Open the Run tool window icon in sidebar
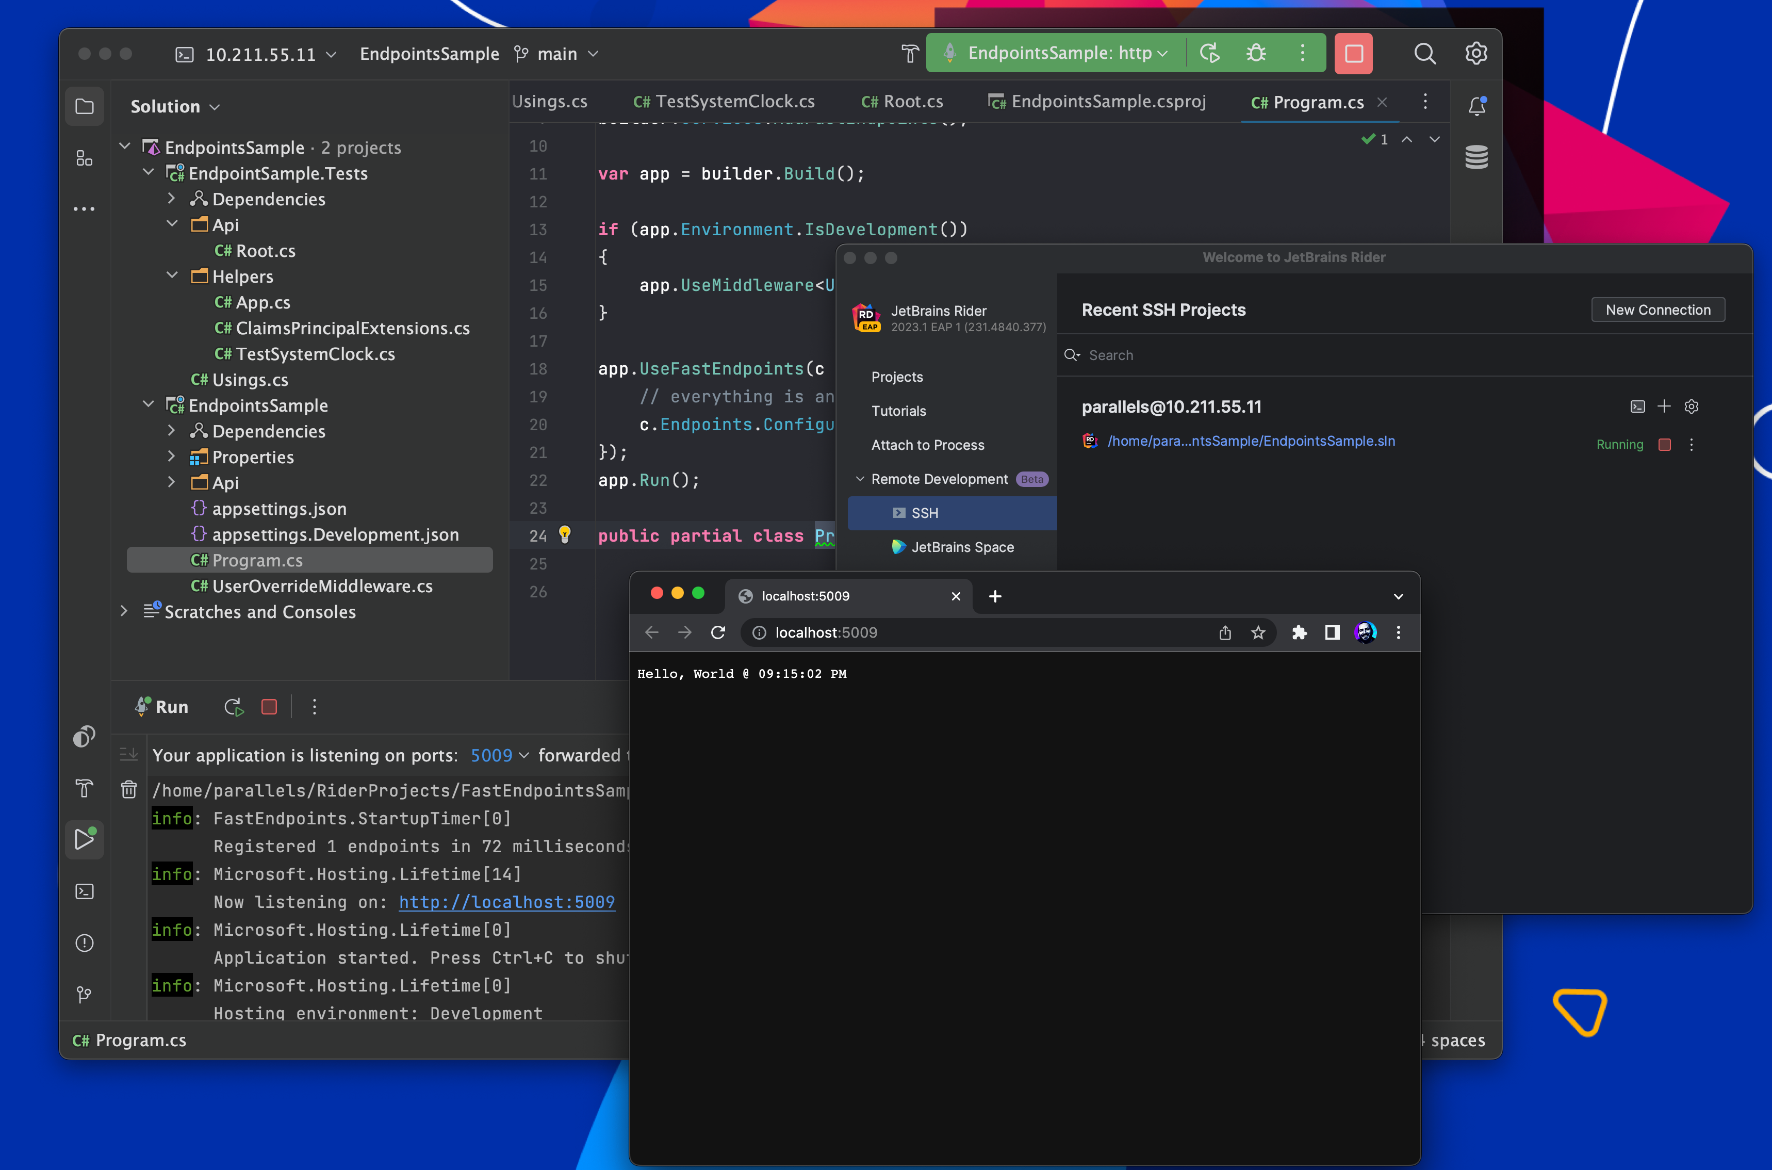The image size is (1772, 1170). coord(85,839)
